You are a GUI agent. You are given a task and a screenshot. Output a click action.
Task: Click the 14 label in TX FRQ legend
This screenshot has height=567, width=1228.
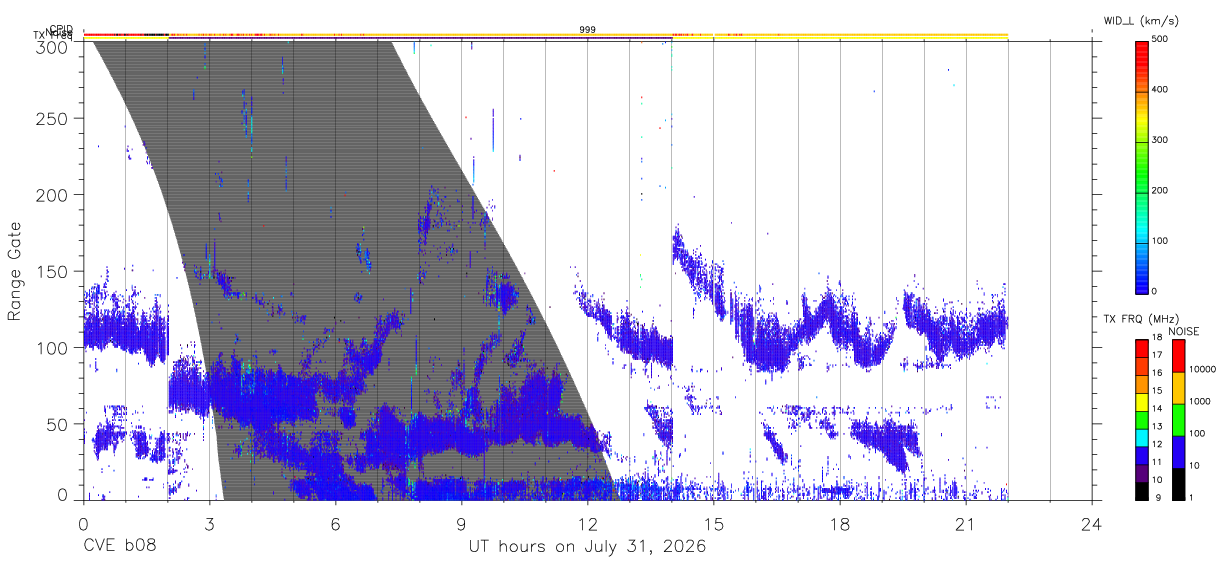pos(1156,408)
